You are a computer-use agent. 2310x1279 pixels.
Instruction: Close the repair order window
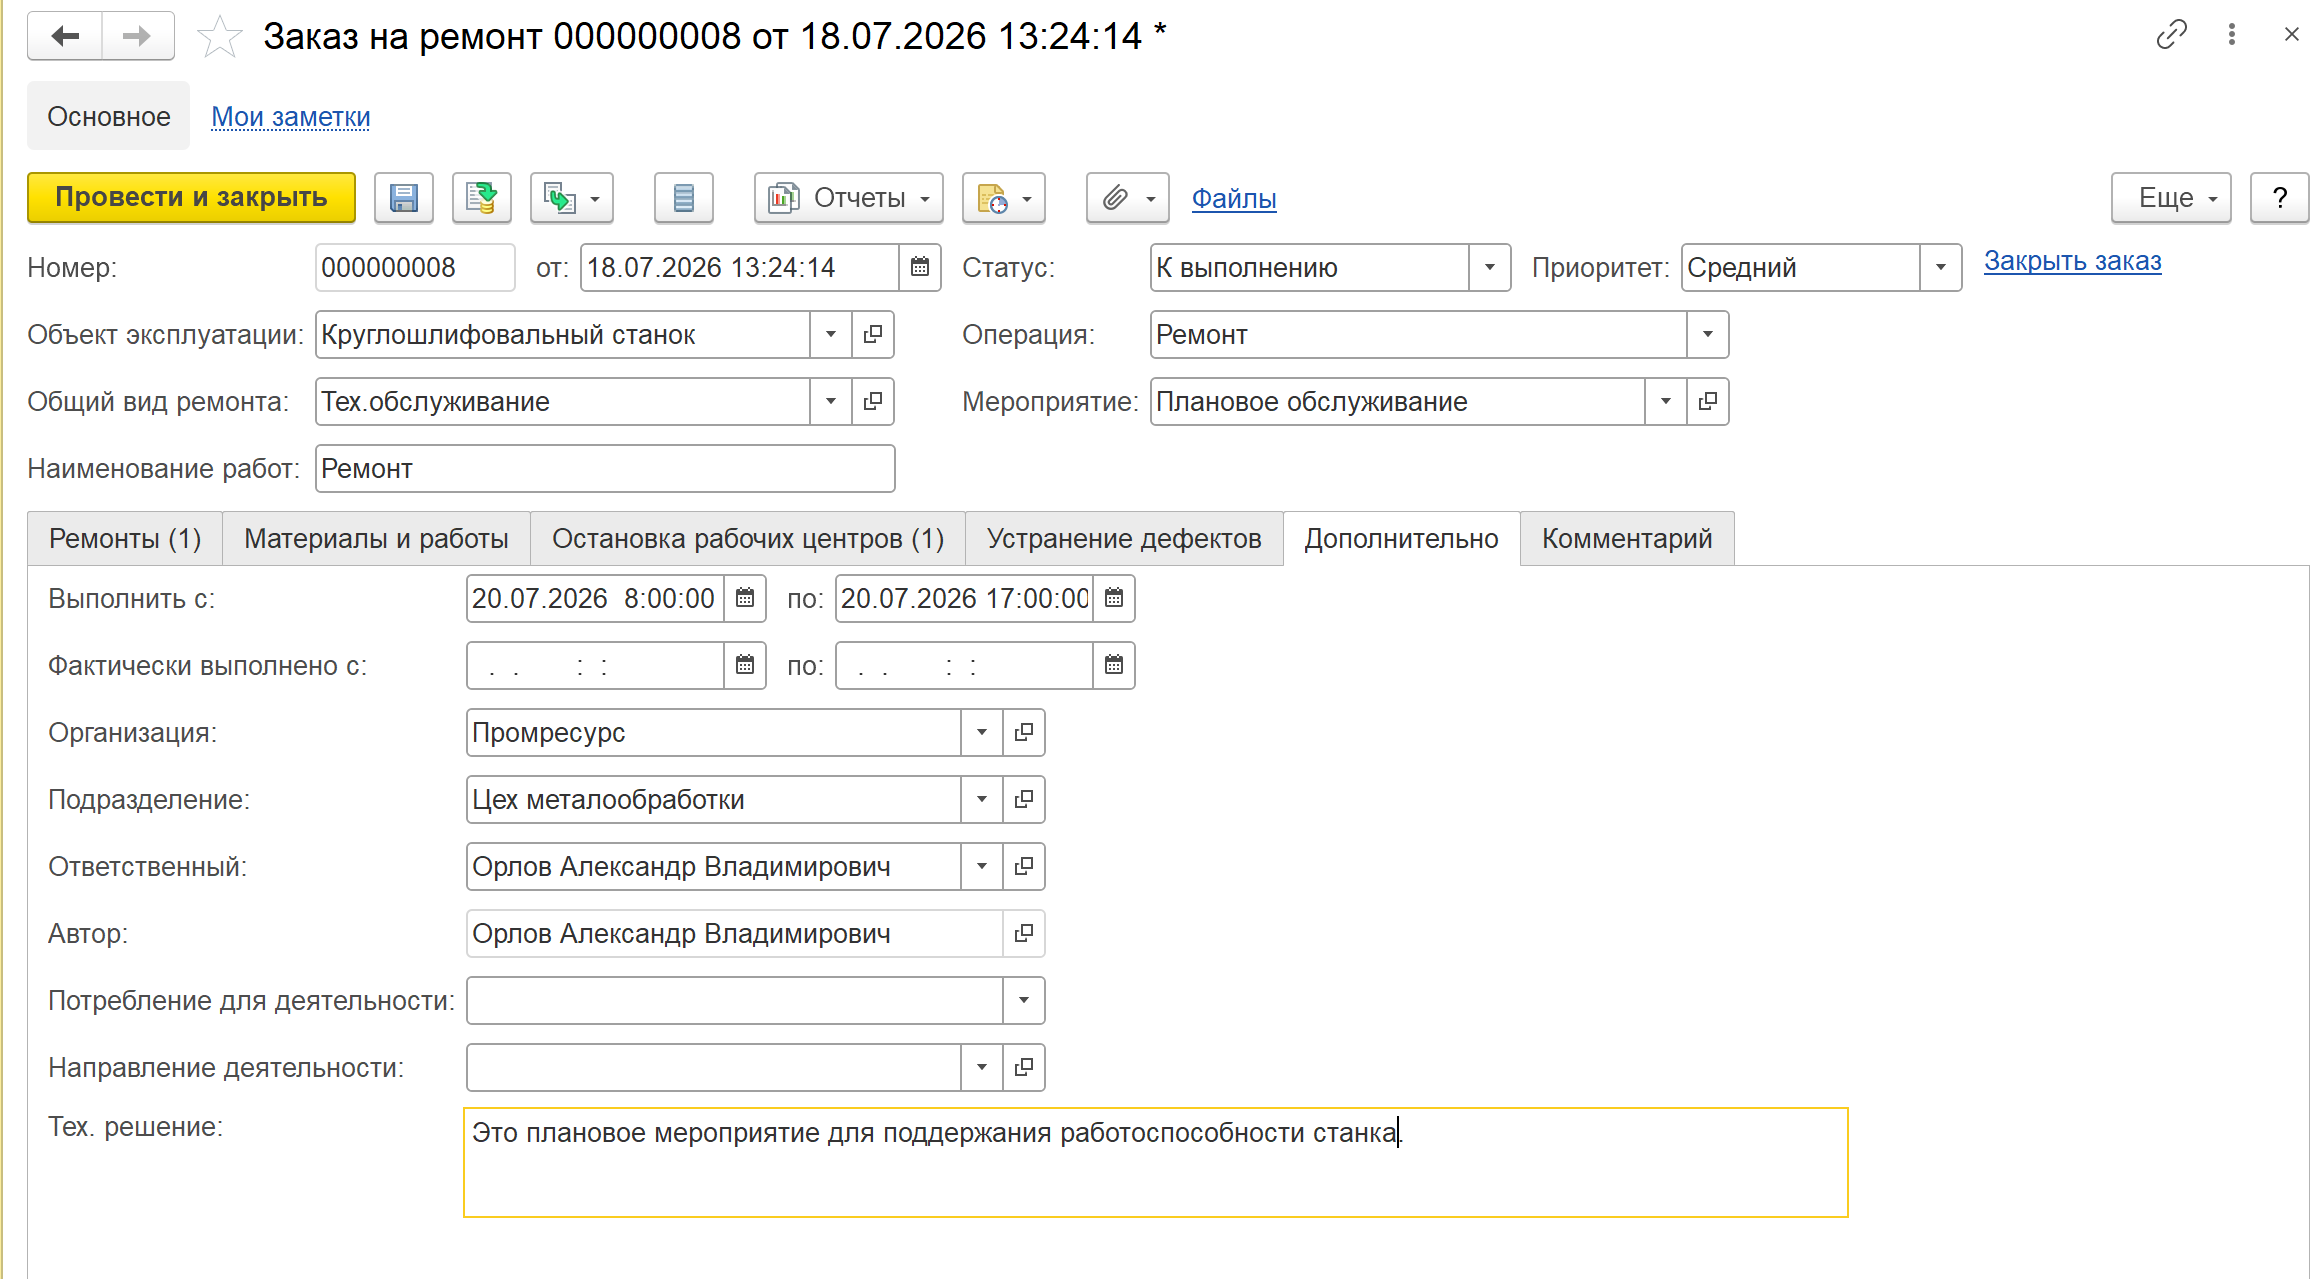click(x=2291, y=35)
